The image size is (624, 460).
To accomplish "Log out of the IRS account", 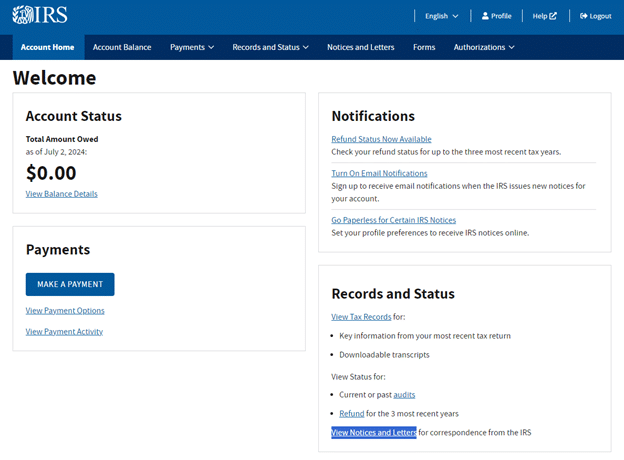I will [595, 16].
